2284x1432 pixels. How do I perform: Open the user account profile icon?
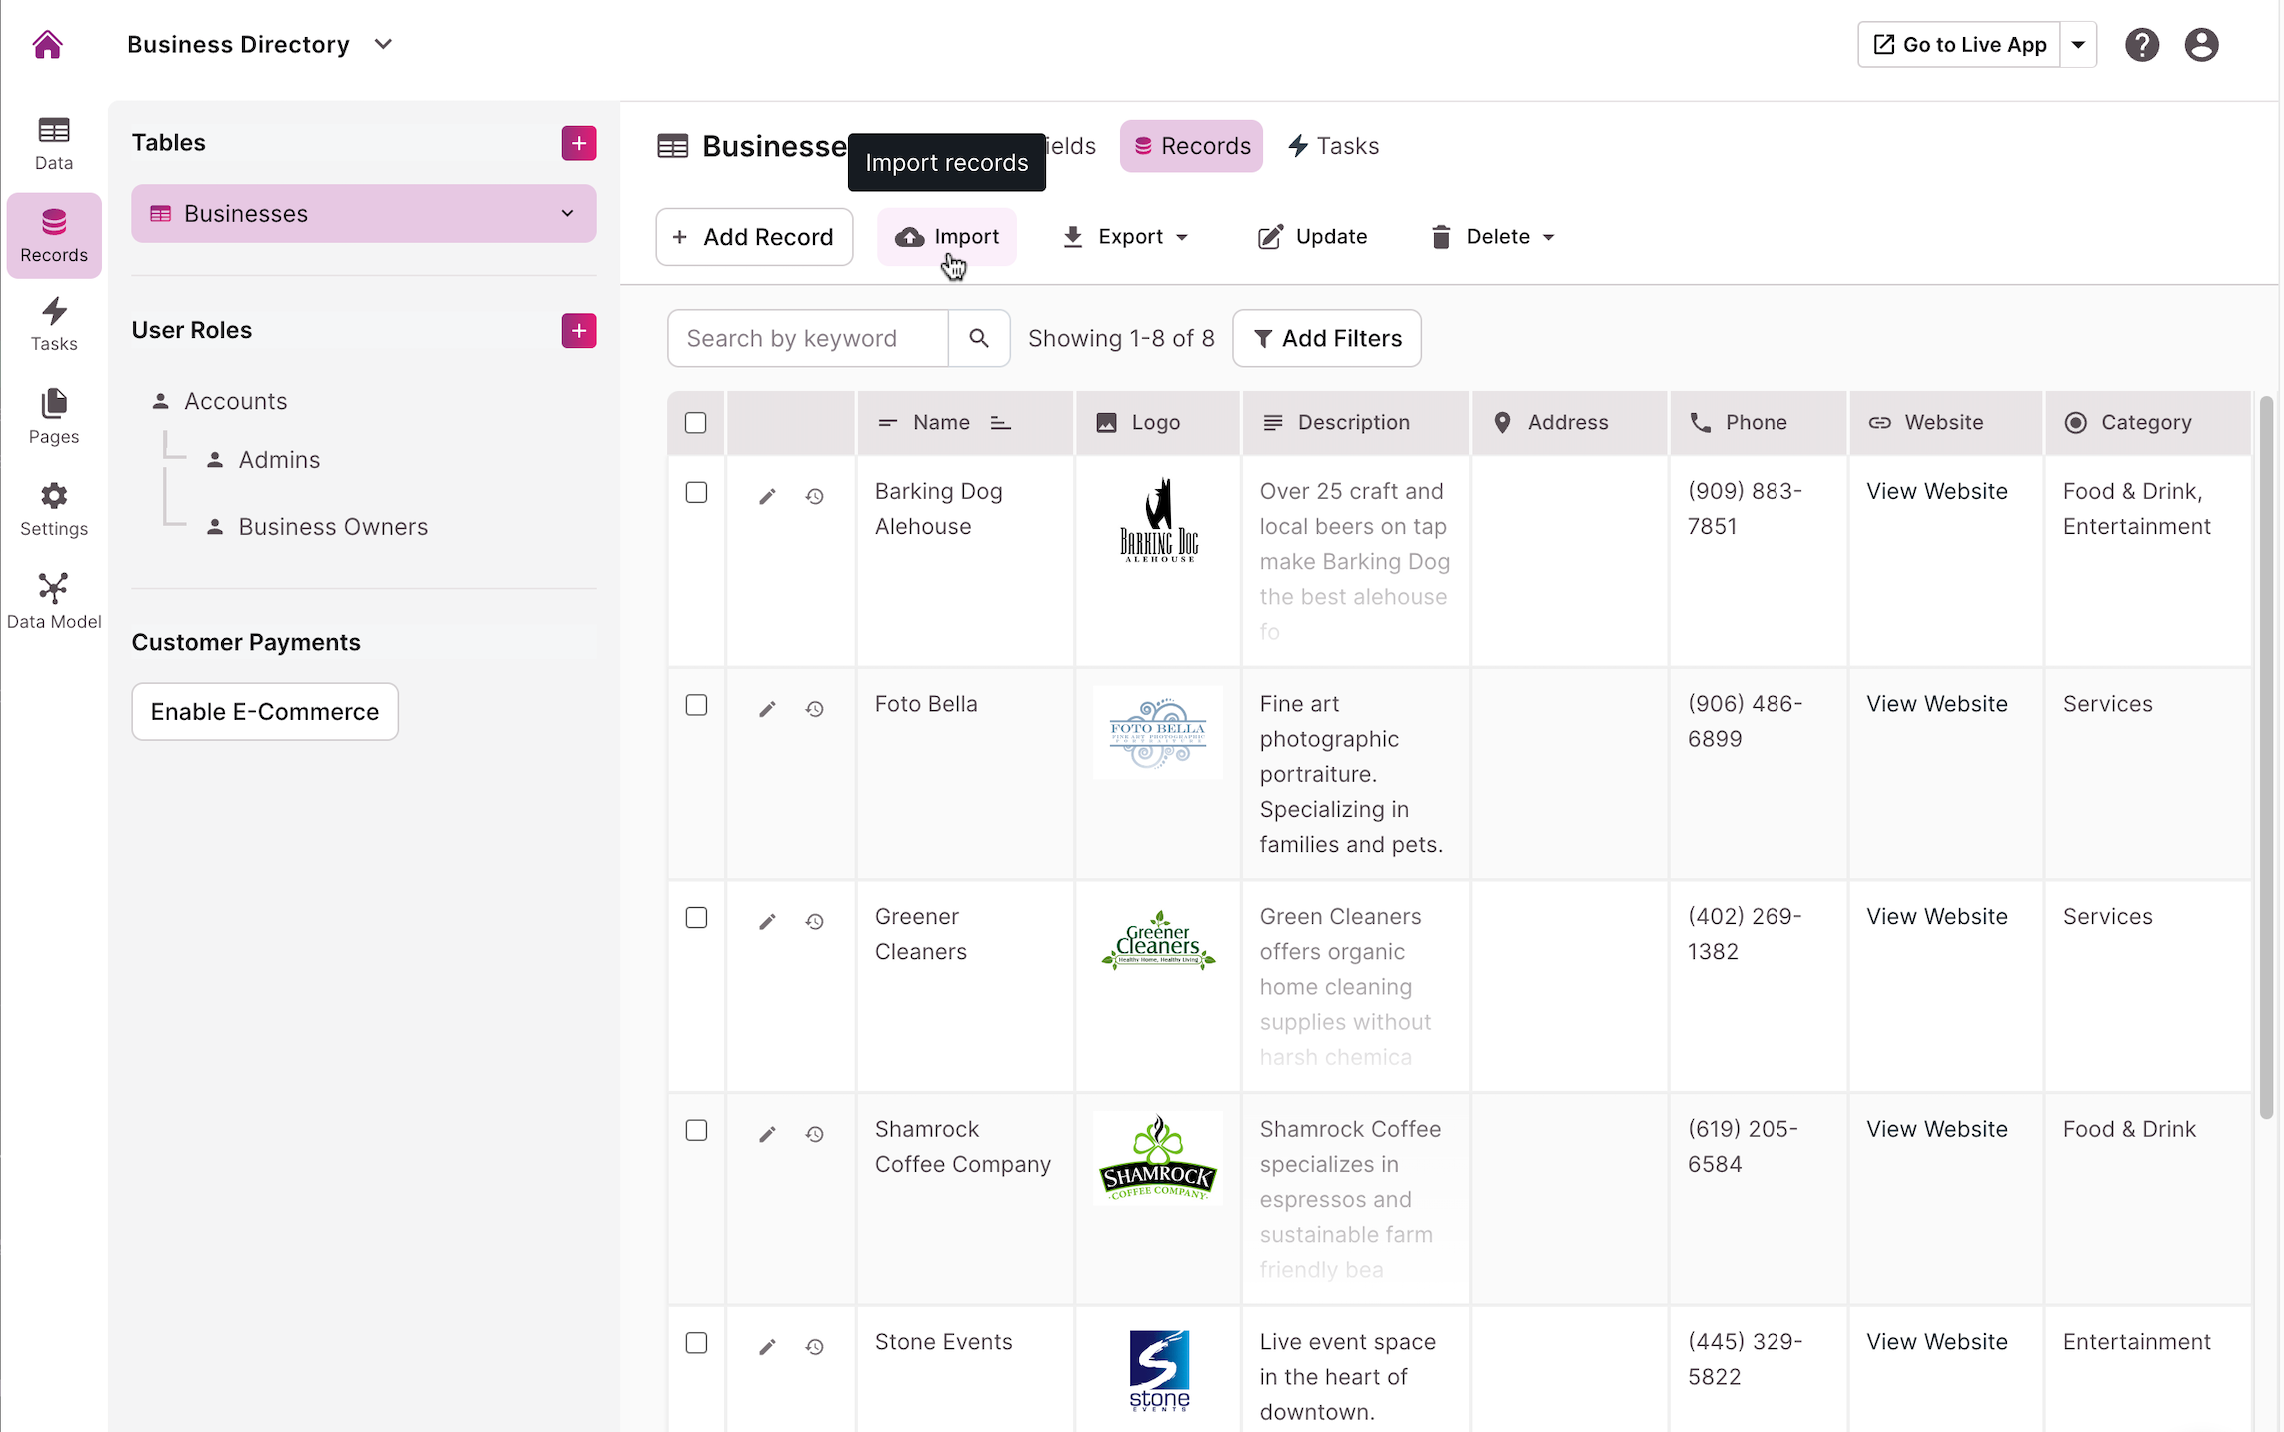pyautogui.click(x=2201, y=45)
